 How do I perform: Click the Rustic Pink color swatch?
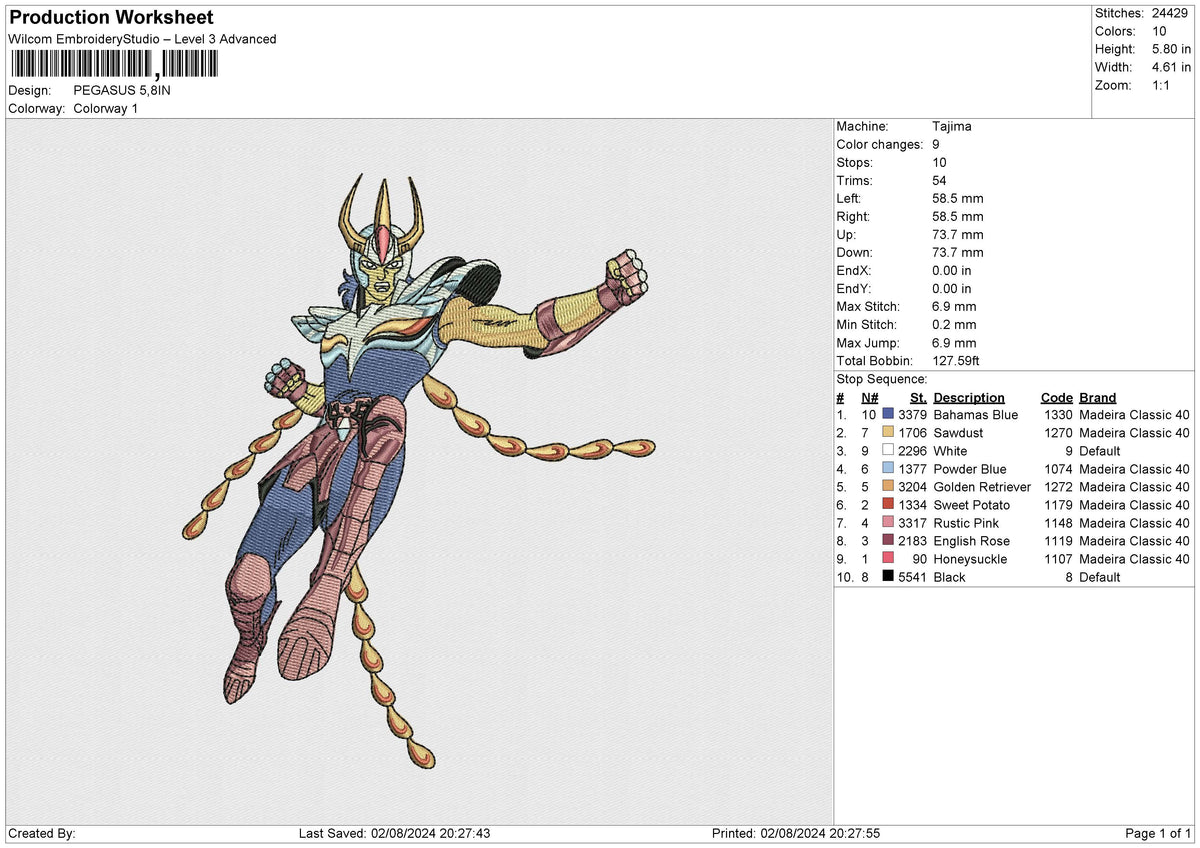tap(888, 523)
